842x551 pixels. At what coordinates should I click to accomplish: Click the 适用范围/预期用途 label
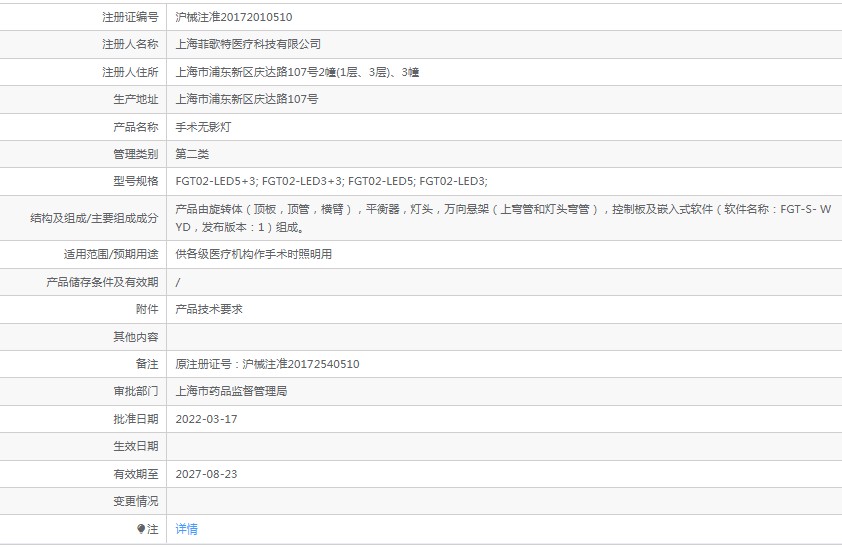pos(111,255)
